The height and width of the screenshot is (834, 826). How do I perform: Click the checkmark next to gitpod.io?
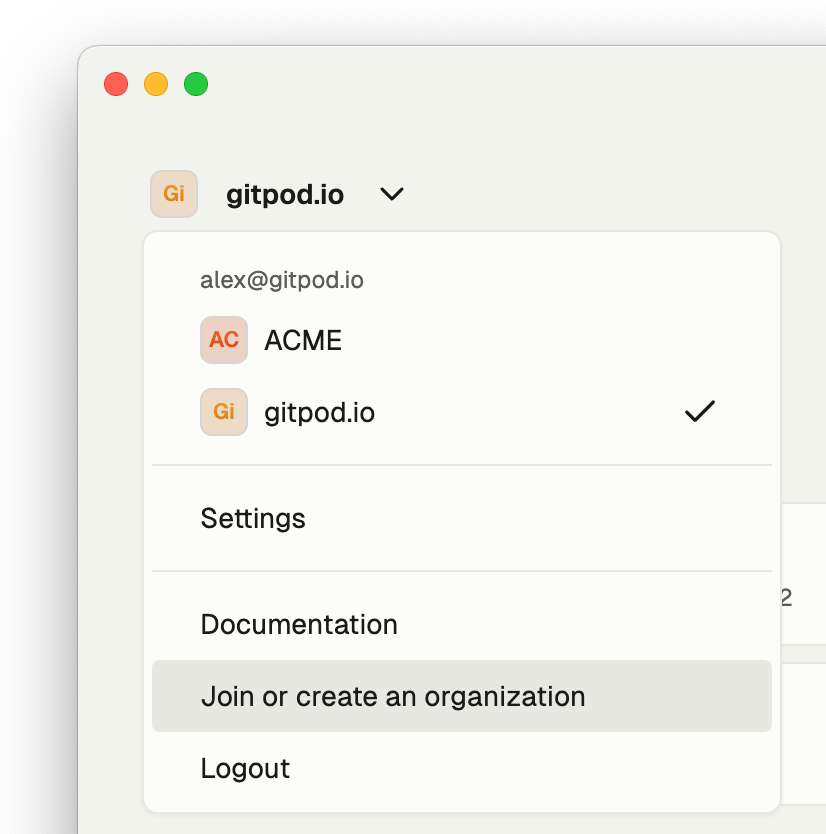point(700,412)
